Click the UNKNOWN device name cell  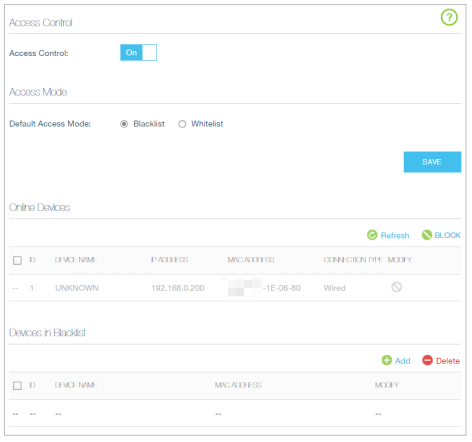(77, 288)
